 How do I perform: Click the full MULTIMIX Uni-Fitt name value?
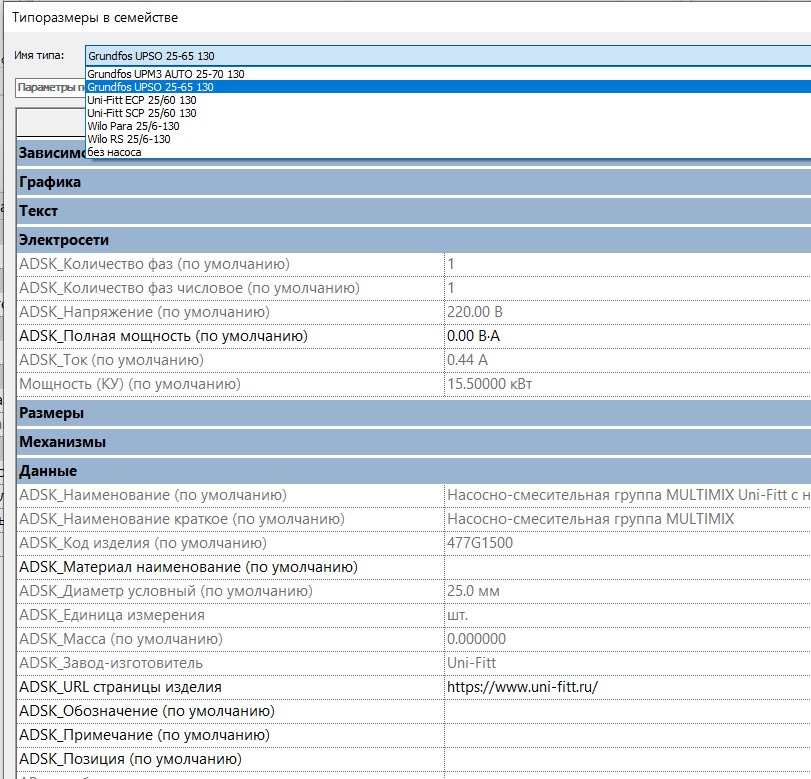(628, 495)
